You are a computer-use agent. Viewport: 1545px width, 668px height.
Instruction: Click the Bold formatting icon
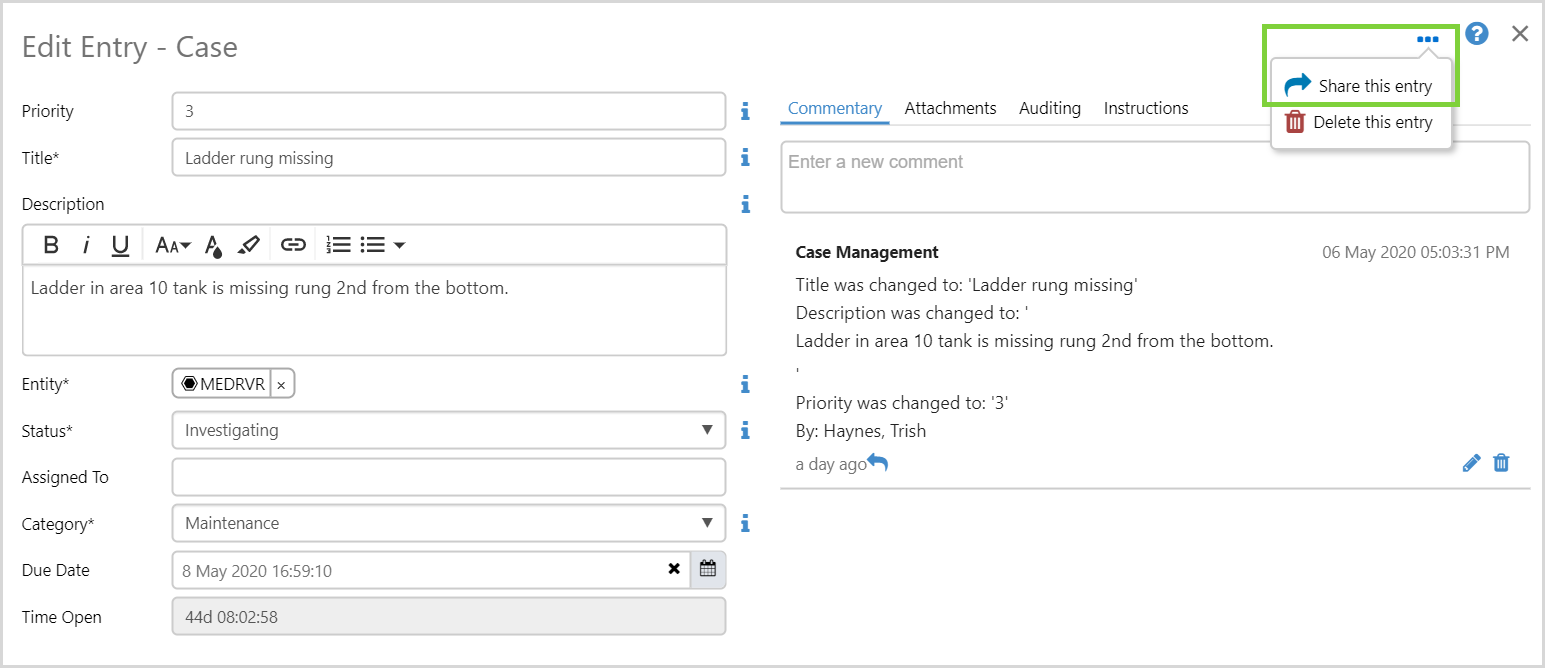pos(51,245)
